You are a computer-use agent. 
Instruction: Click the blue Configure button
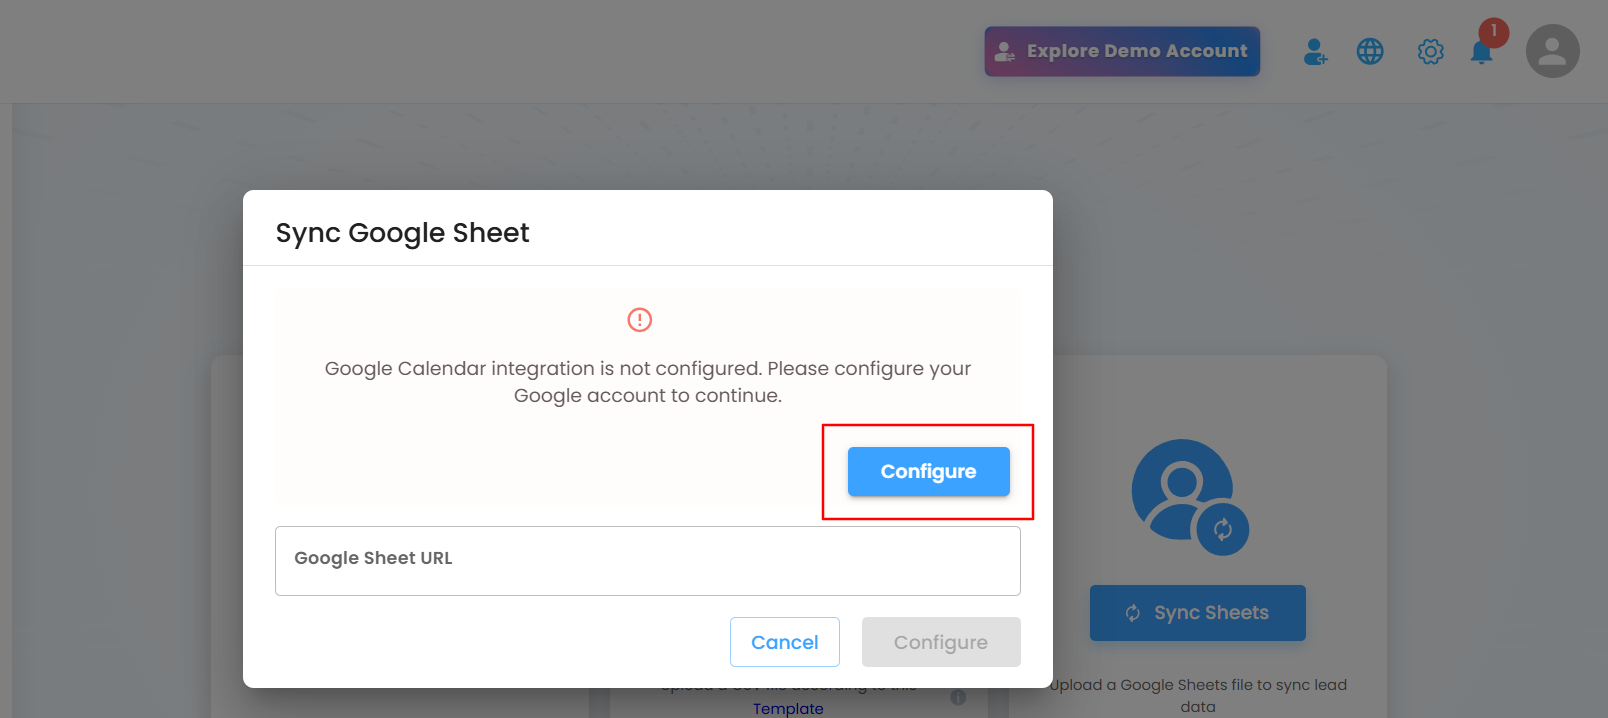(x=928, y=471)
